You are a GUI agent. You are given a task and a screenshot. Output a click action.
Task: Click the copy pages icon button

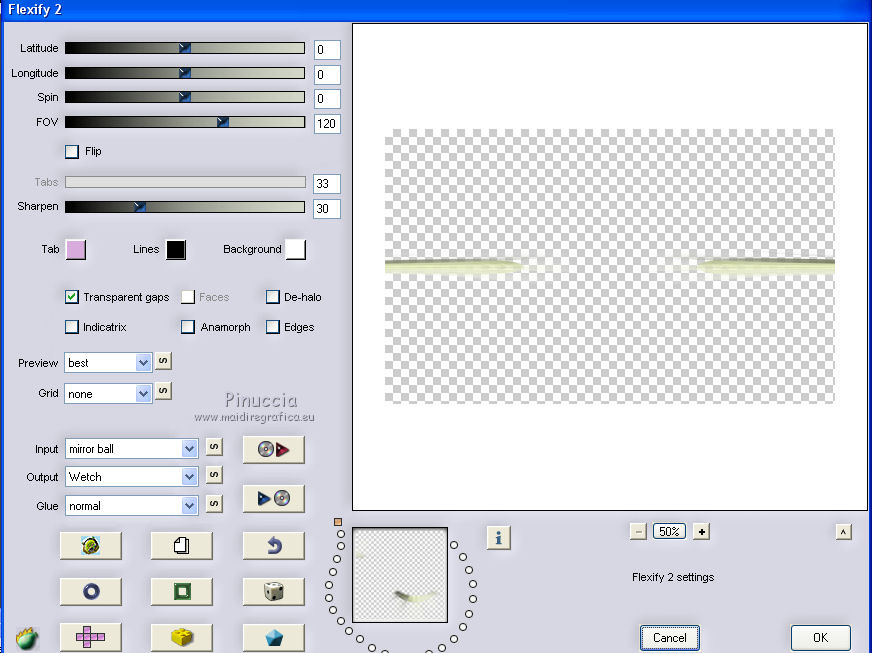point(181,546)
